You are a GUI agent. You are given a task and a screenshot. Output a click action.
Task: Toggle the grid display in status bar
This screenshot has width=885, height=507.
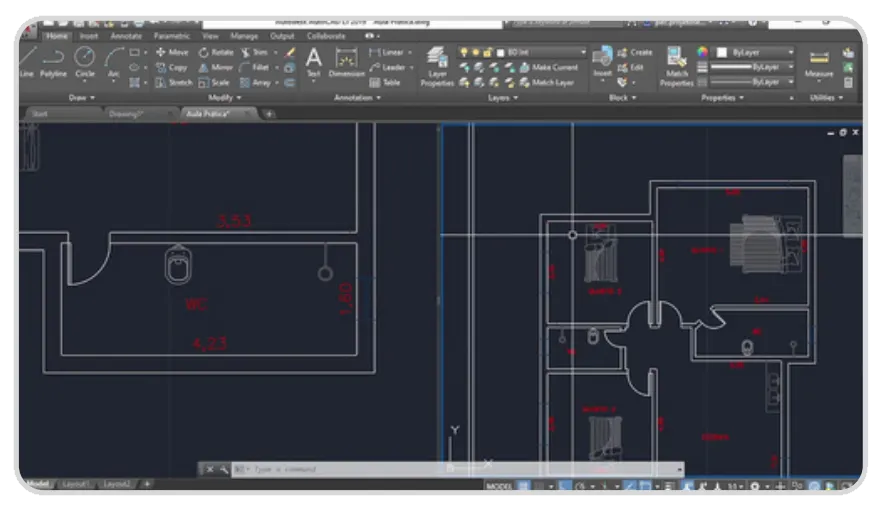point(524,486)
